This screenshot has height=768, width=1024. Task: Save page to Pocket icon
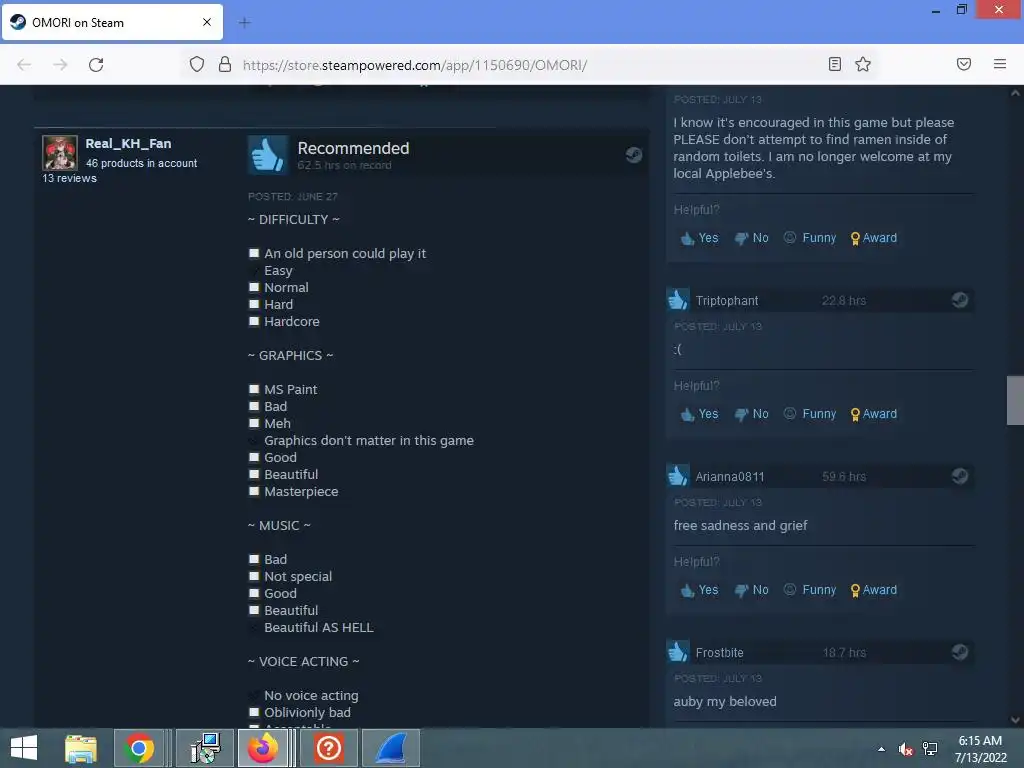click(964, 64)
